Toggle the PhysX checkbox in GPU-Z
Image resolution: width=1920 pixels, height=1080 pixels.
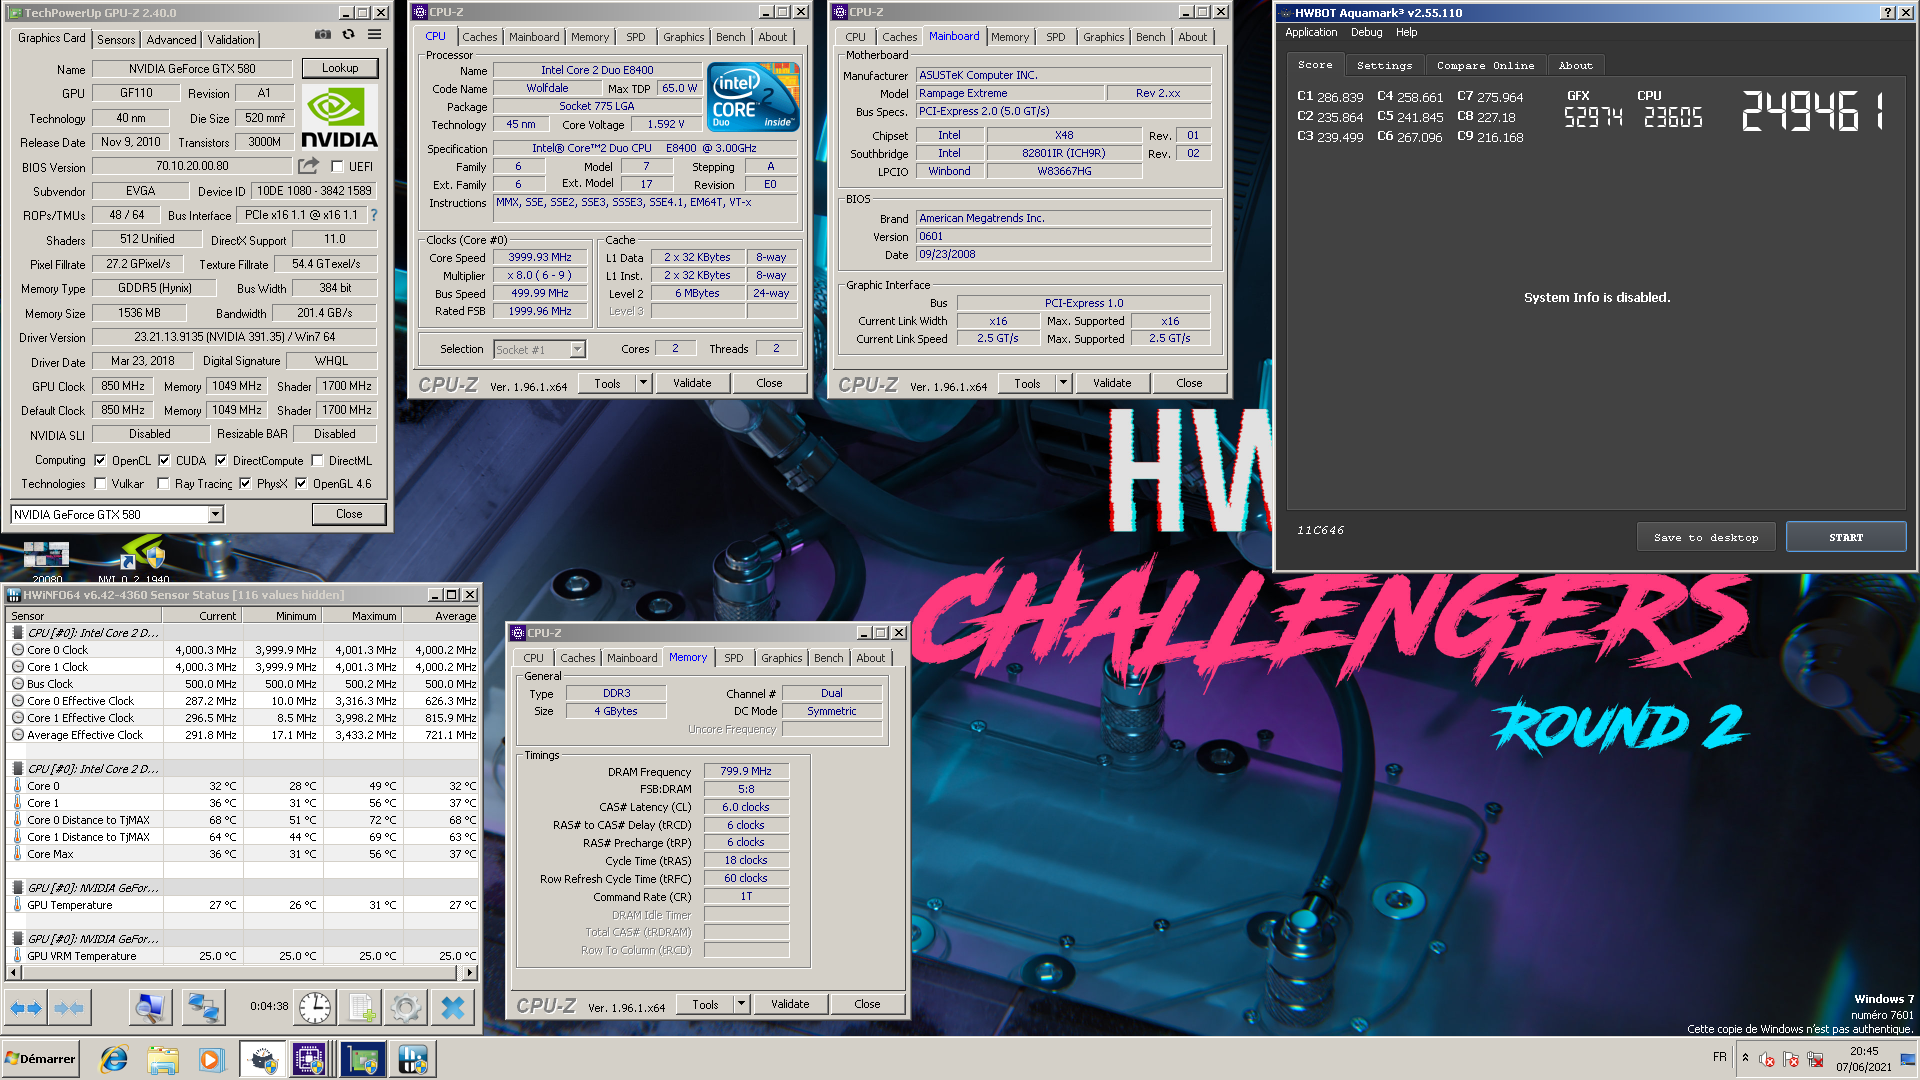245,484
